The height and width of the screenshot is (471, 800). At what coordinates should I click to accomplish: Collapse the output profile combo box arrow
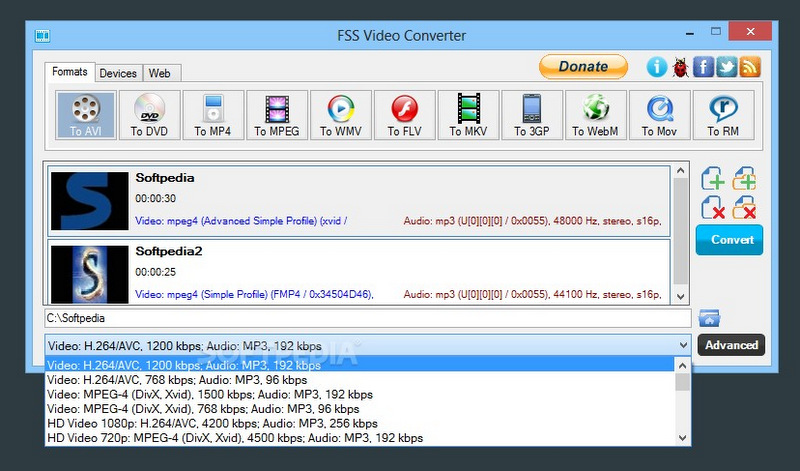(683, 345)
